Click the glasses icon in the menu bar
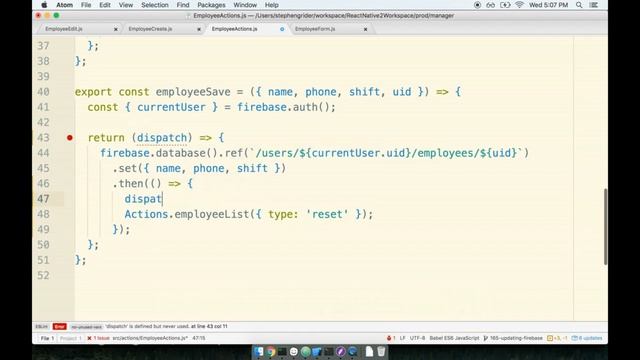640x360 pixels. point(491,5)
